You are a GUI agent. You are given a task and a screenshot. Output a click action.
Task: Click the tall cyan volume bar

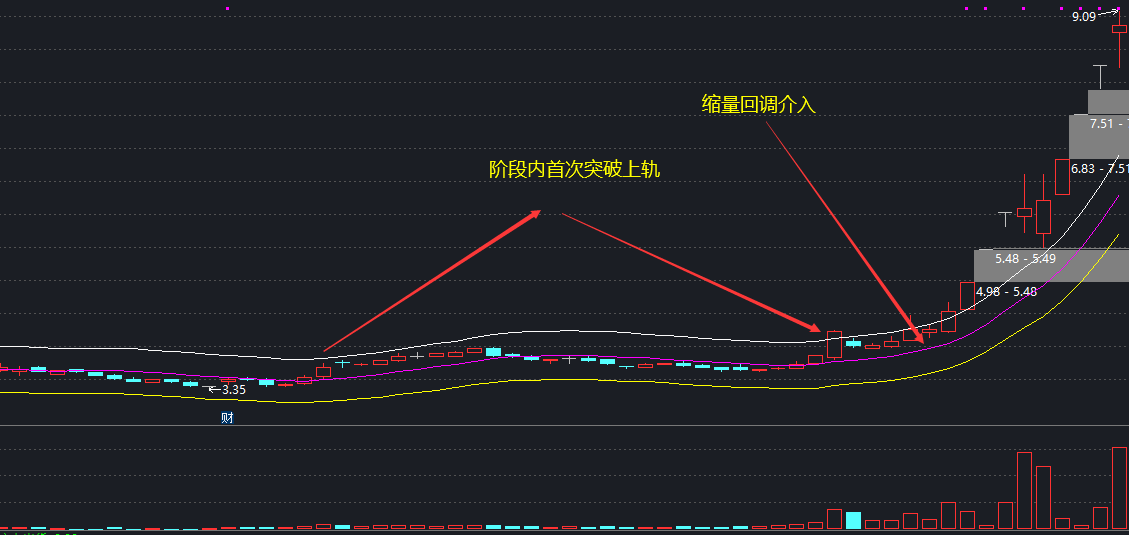pos(853,521)
